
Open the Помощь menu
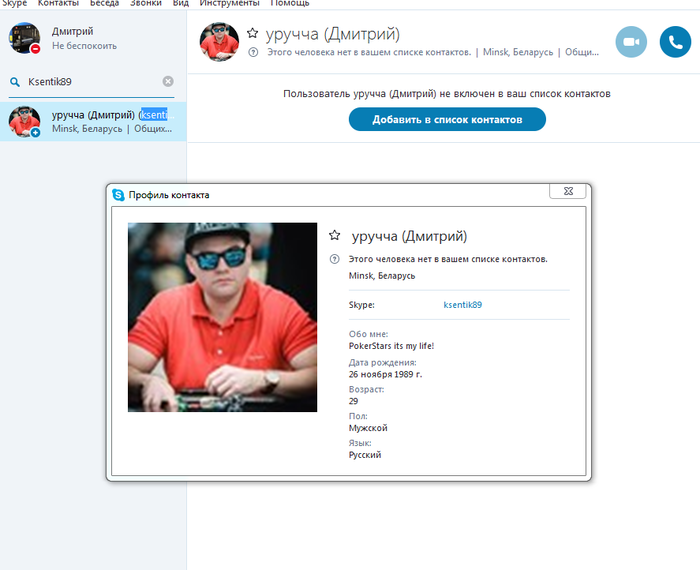click(x=290, y=3)
